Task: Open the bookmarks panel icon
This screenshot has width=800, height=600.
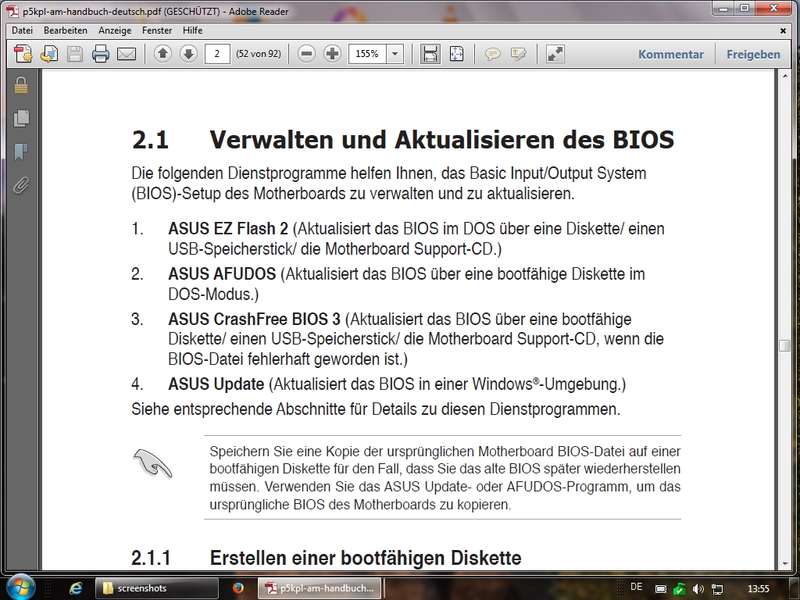Action: (x=20, y=152)
